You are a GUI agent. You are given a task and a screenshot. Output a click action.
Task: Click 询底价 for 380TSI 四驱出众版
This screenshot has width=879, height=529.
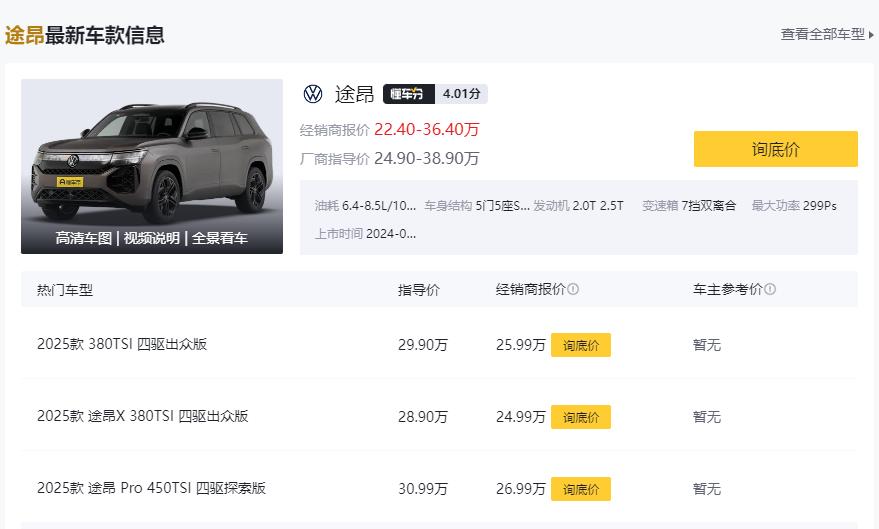coord(580,345)
